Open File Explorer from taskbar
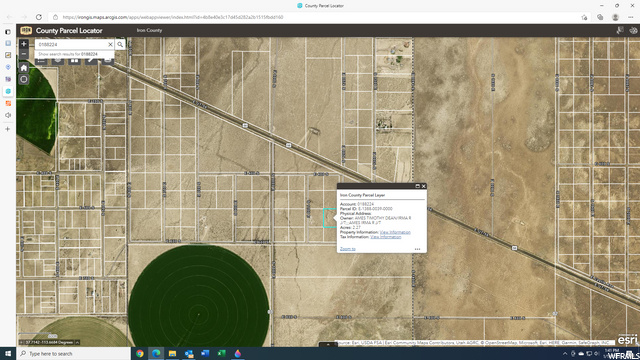 click(x=172, y=353)
